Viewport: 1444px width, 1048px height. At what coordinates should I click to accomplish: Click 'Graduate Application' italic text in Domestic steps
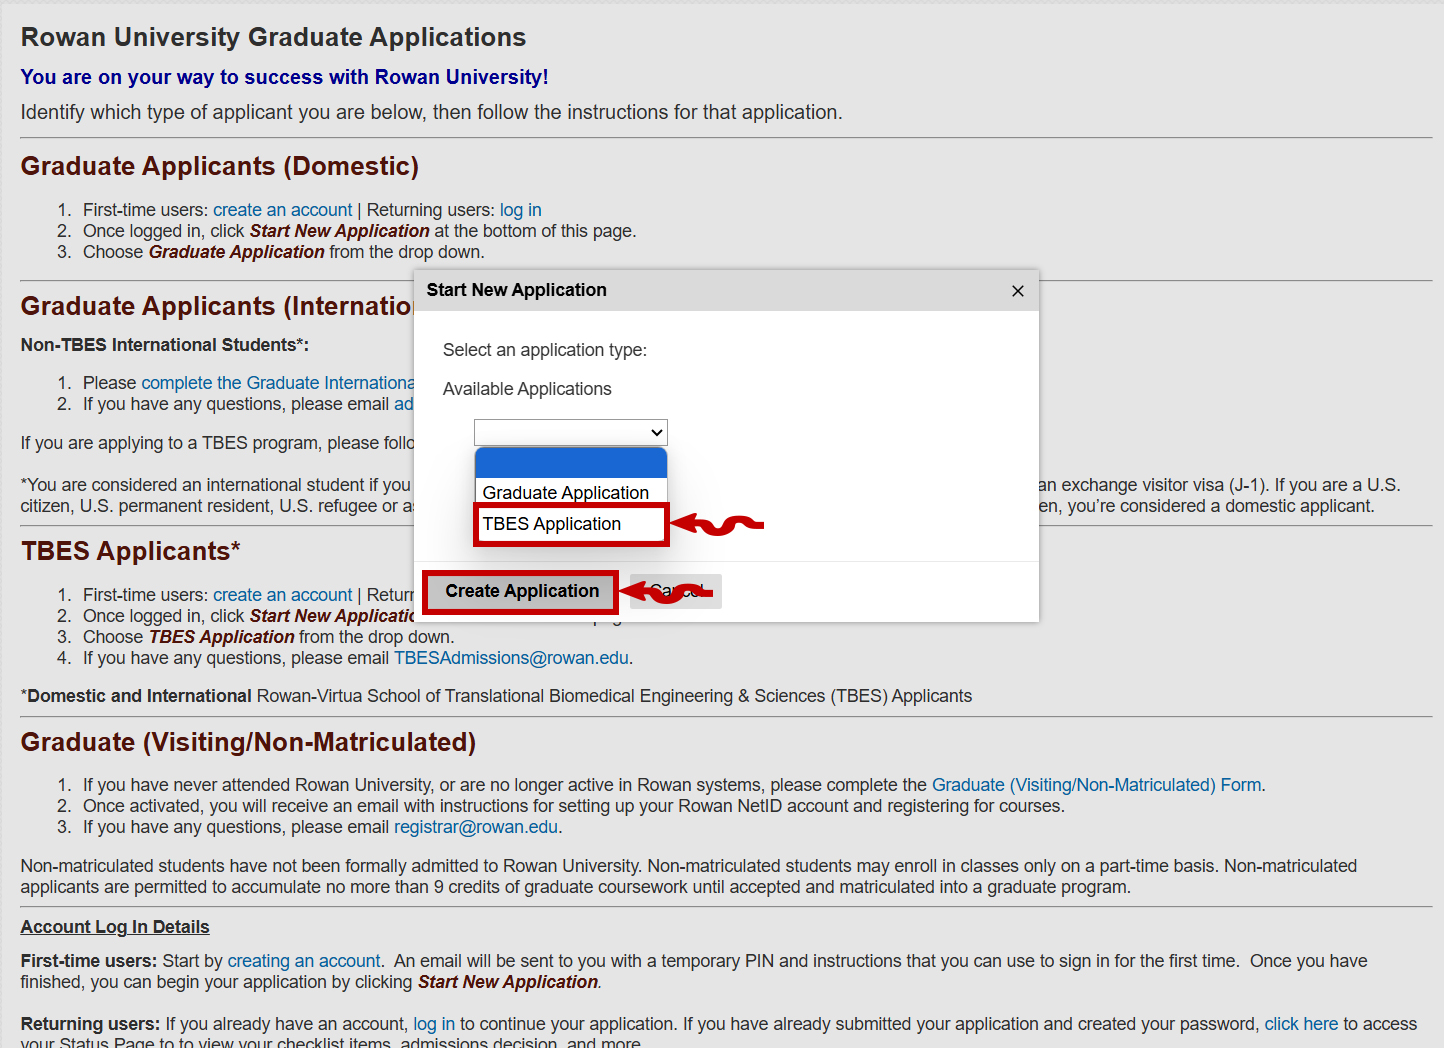tap(237, 252)
